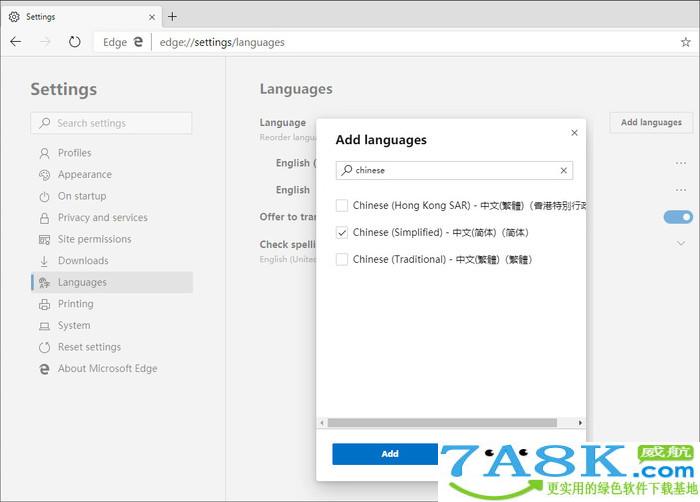
Task: Expand the Check spelling section chevron
Action: click(681, 243)
